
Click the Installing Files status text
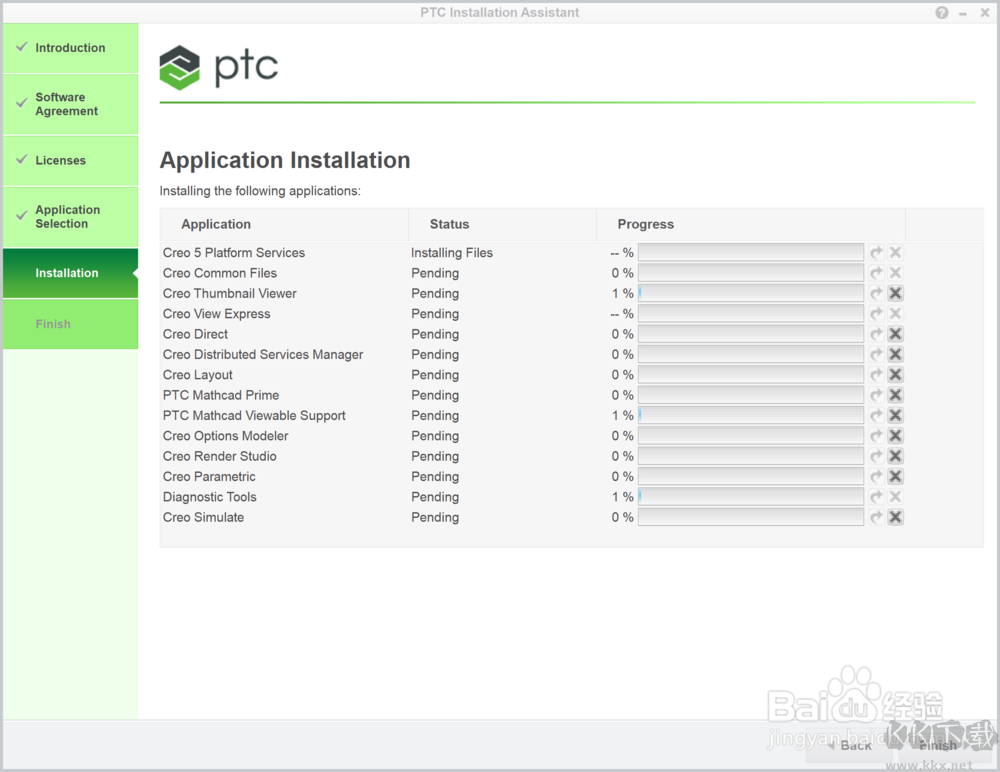(x=452, y=253)
